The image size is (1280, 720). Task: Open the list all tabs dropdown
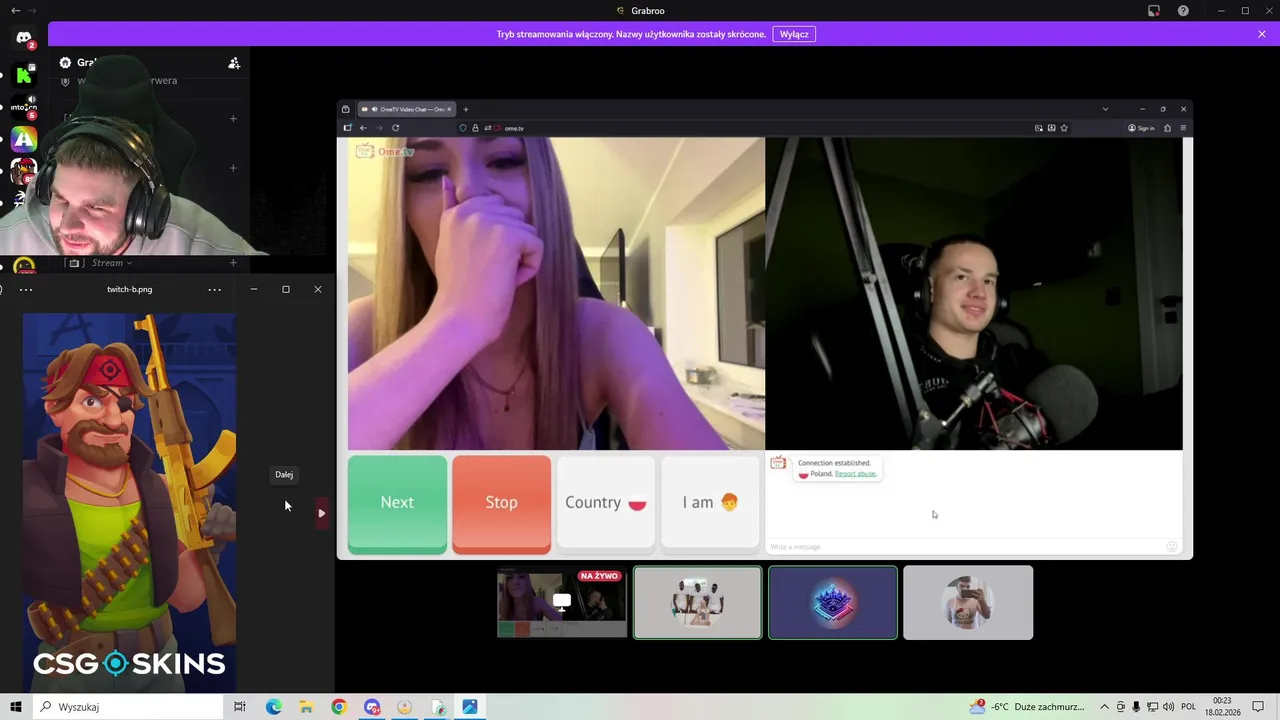point(1105,109)
